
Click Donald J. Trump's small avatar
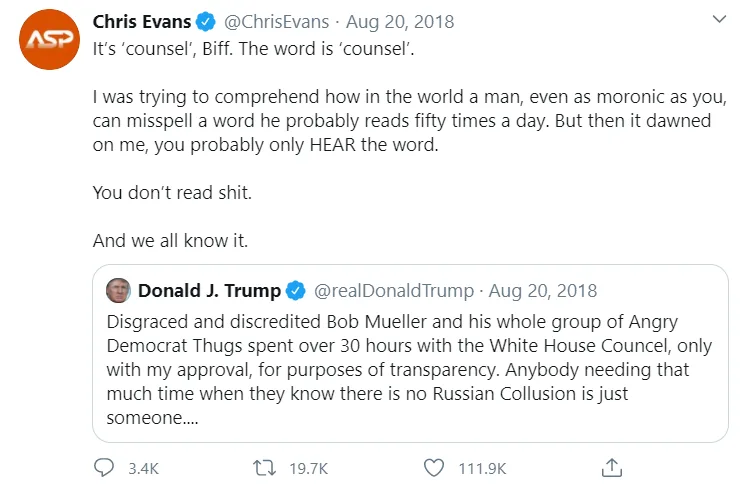118,291
